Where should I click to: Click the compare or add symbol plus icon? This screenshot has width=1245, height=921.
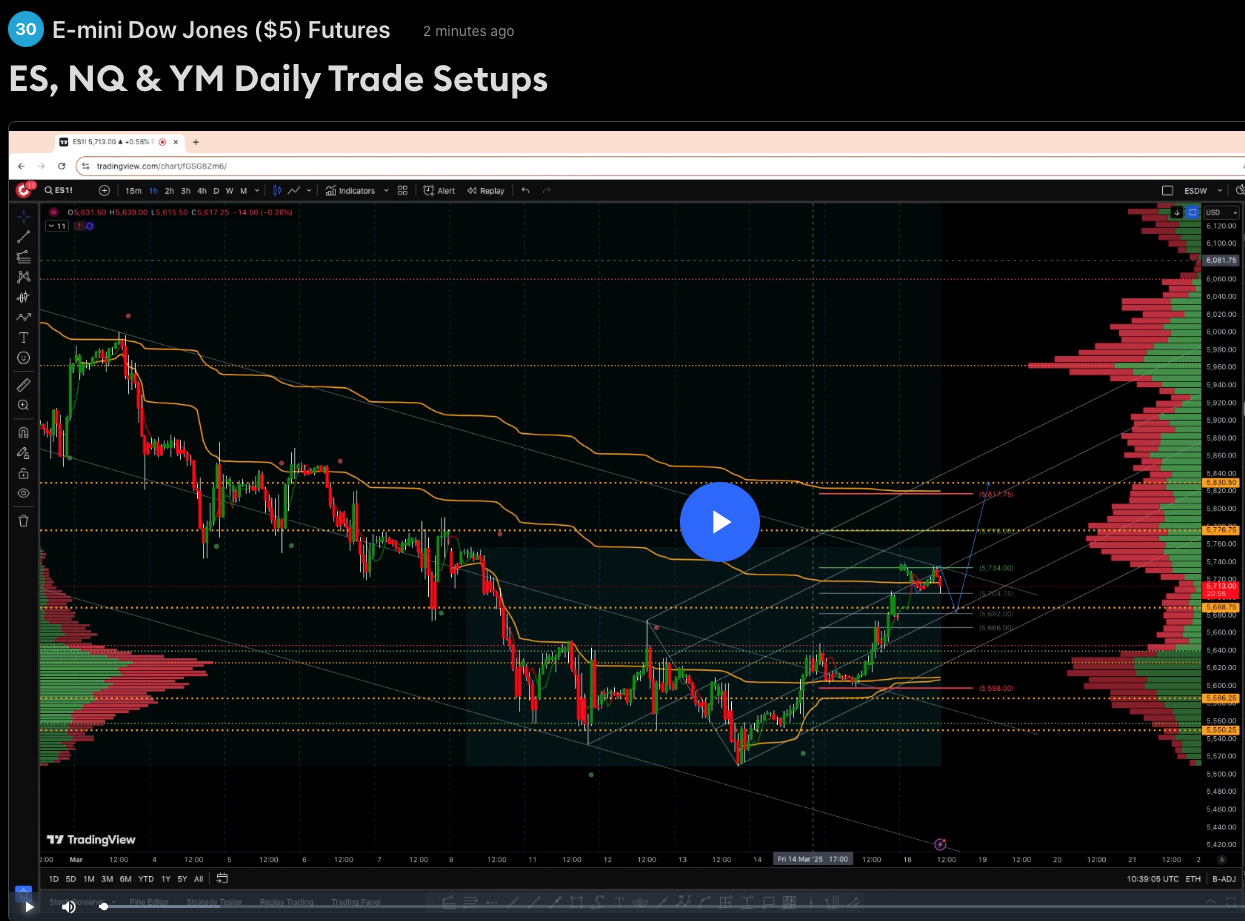click(x=105, y=190)
